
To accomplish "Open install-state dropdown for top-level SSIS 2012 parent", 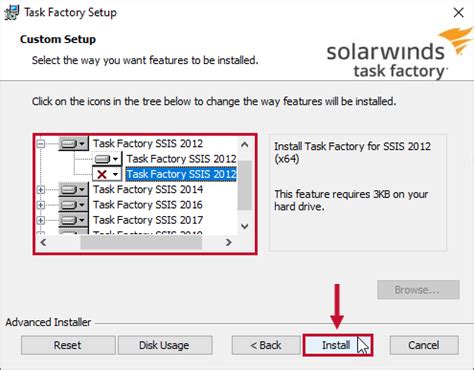I will click(x=73, y=144).
